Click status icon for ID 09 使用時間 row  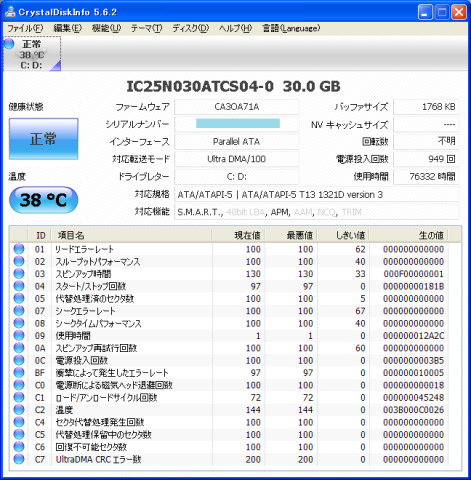[19, 335]
